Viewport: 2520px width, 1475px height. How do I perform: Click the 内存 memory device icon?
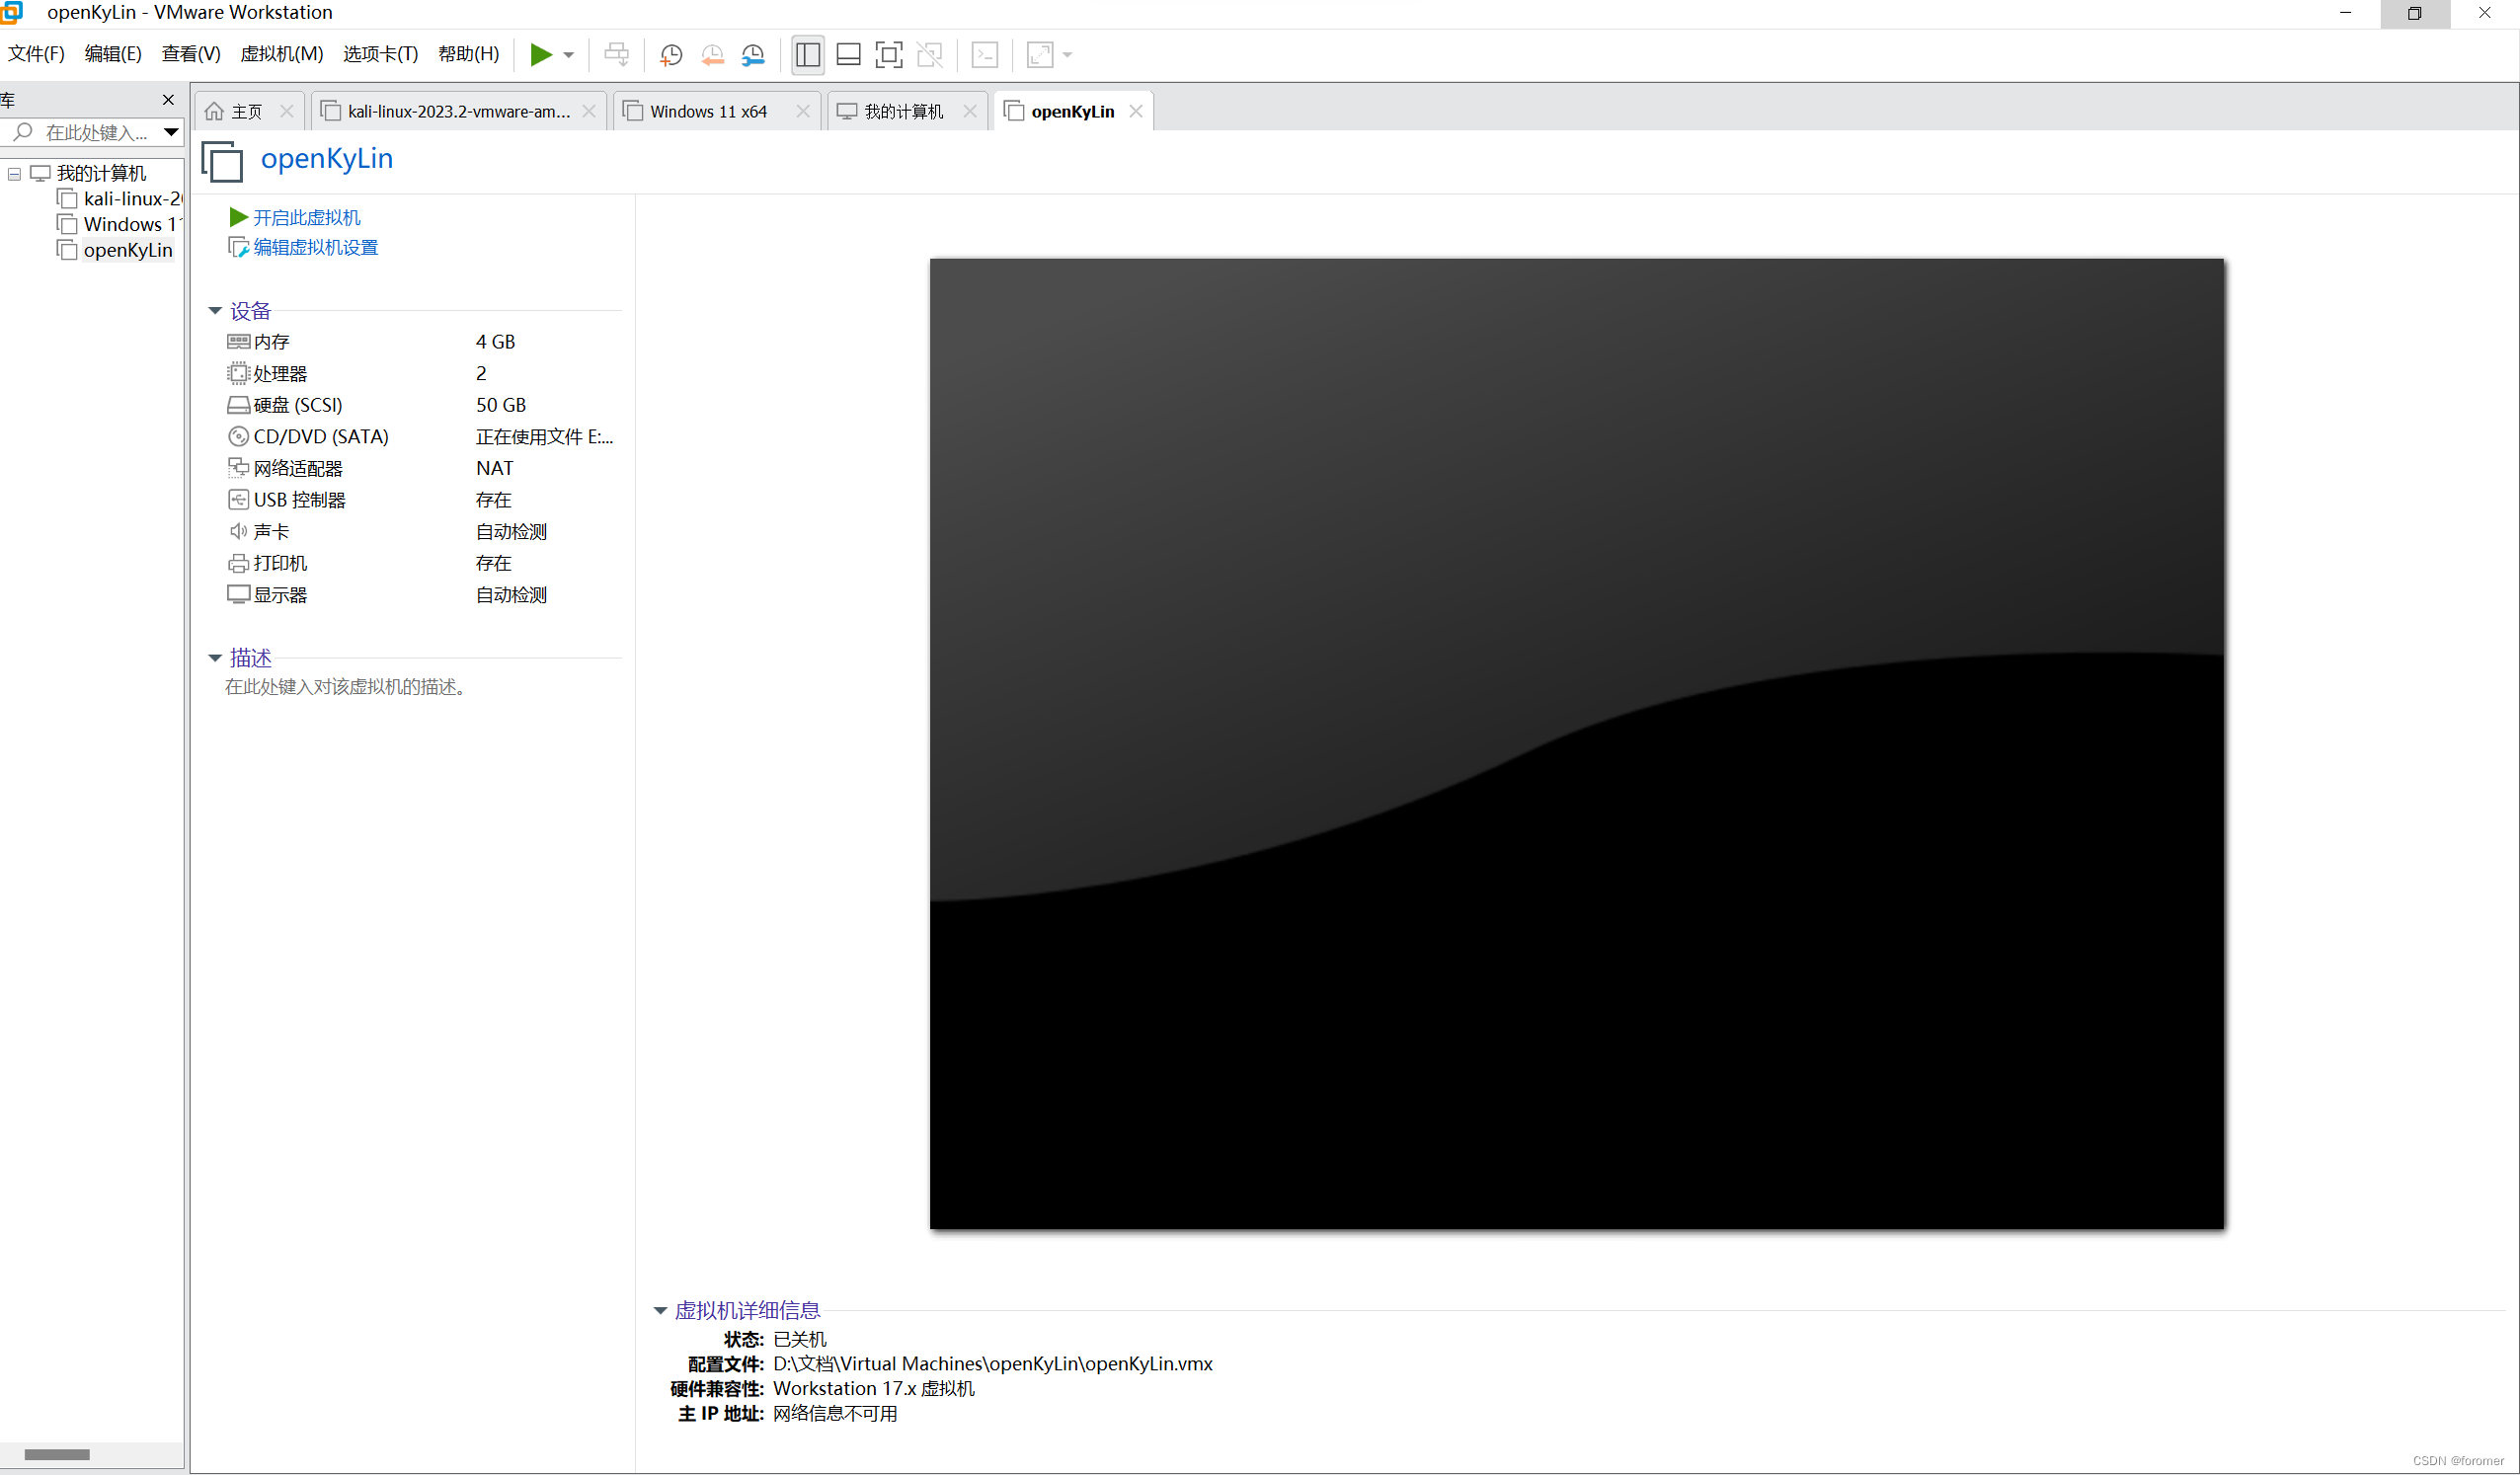coord(238,341)
